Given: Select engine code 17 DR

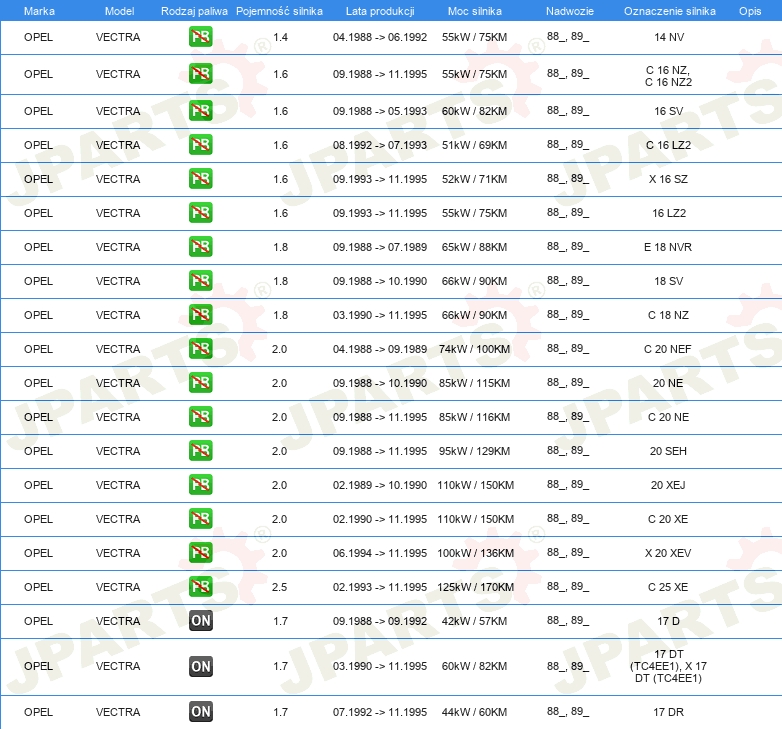Looking at the screenshot, I should [x=668, y=712].
